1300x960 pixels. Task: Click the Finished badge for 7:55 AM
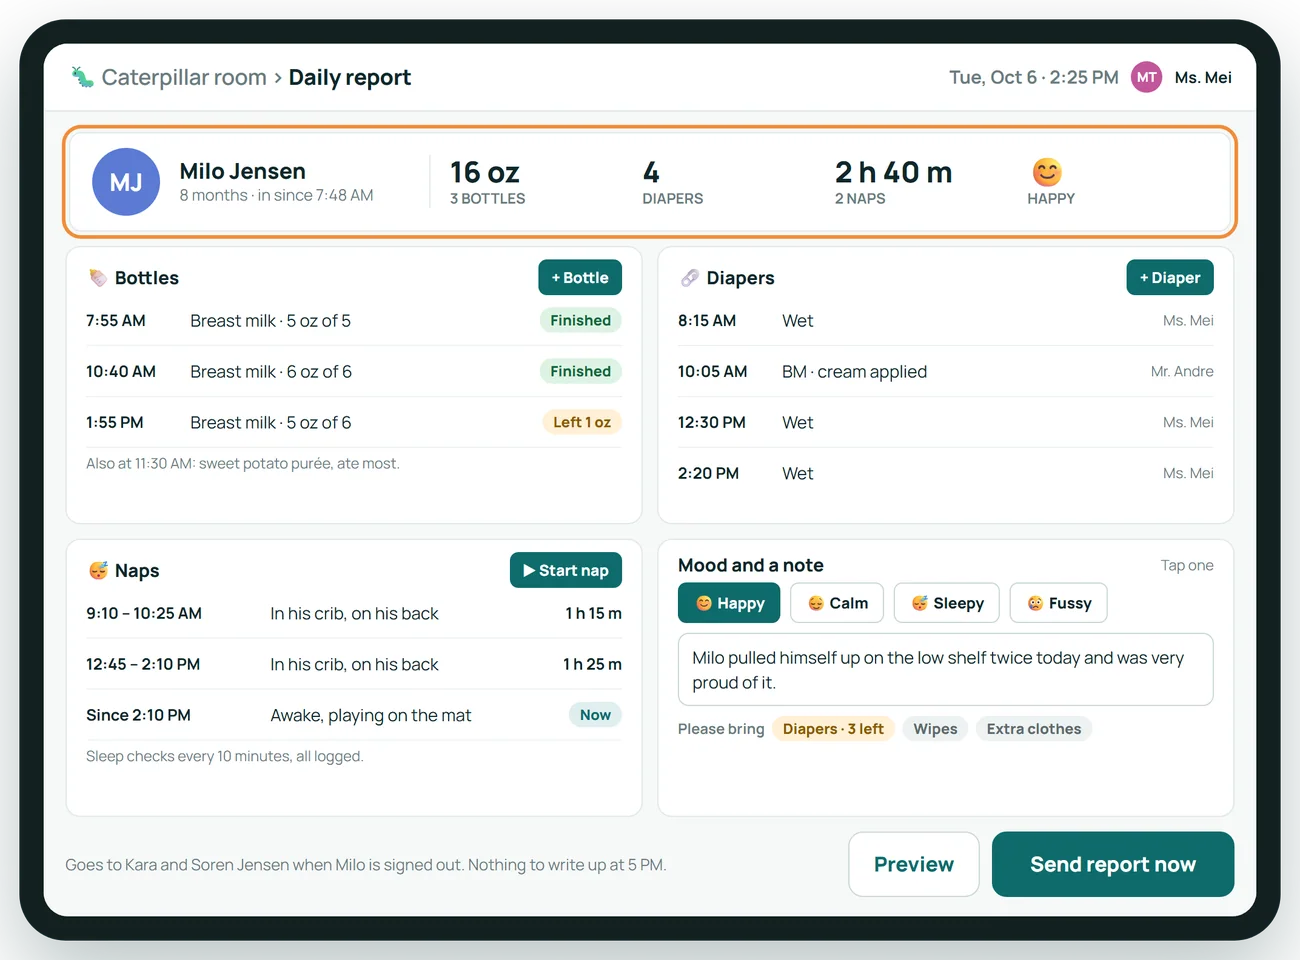580,321
